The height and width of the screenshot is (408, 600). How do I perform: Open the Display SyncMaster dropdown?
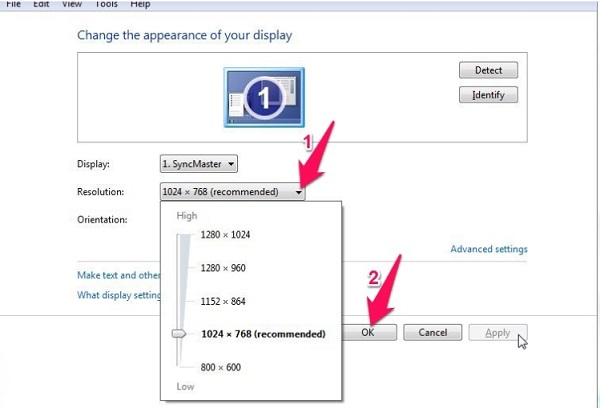[198, 163]
